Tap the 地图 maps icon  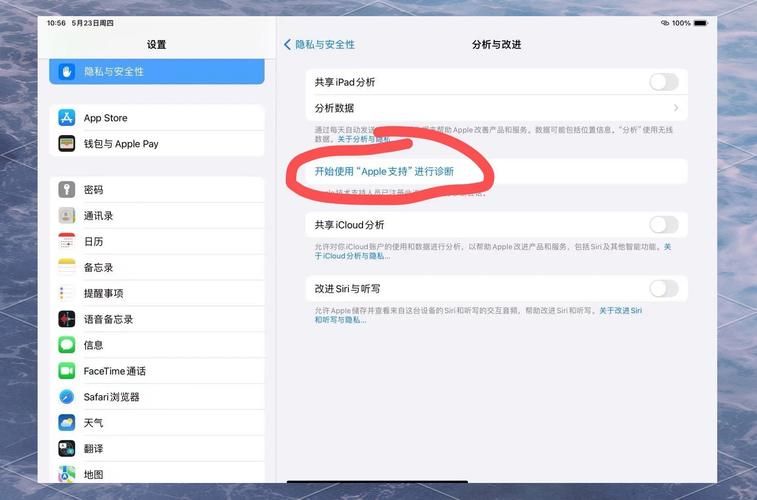[67, 474]
